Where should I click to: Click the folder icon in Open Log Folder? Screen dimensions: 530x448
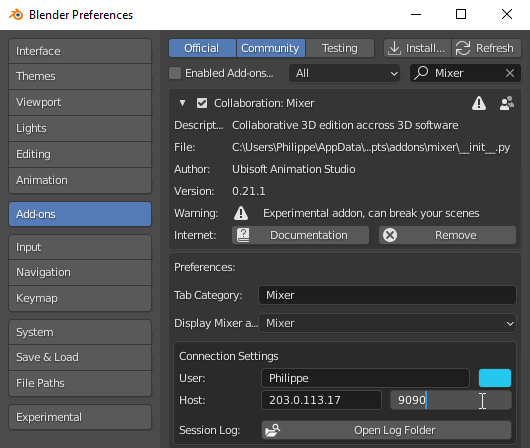pos(273,430)
